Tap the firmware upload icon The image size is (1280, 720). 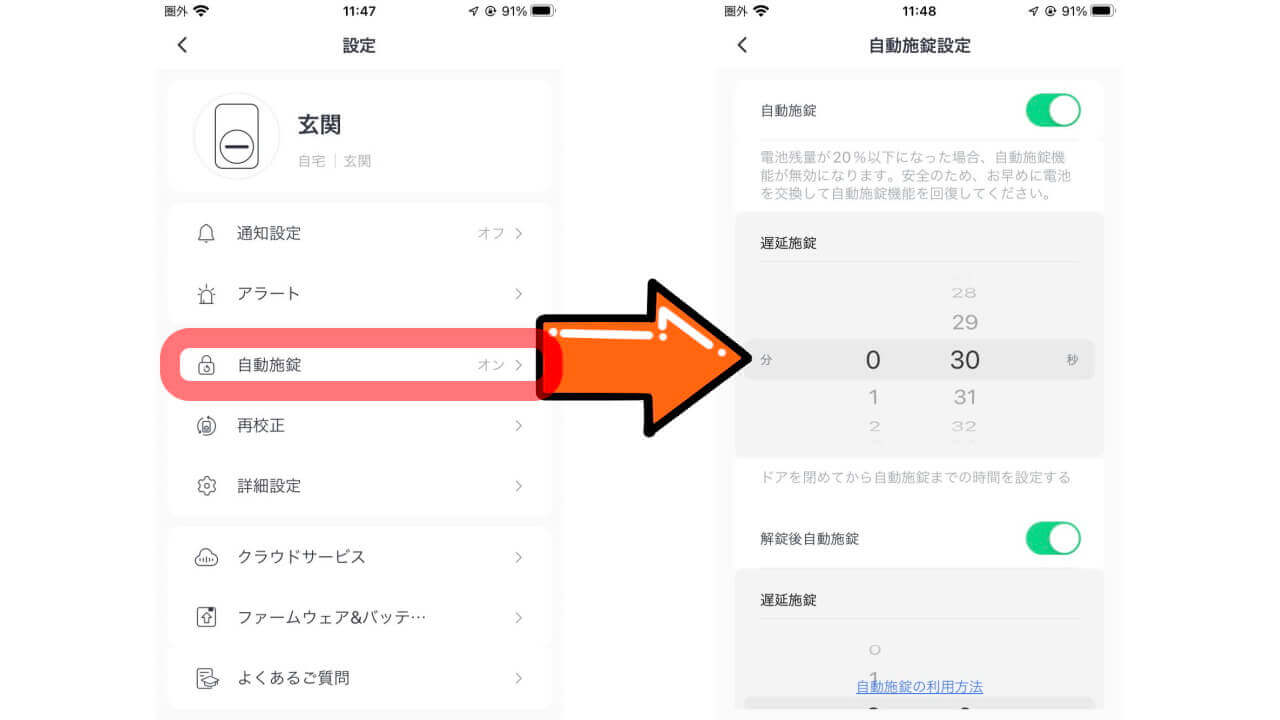click(206, 617)
